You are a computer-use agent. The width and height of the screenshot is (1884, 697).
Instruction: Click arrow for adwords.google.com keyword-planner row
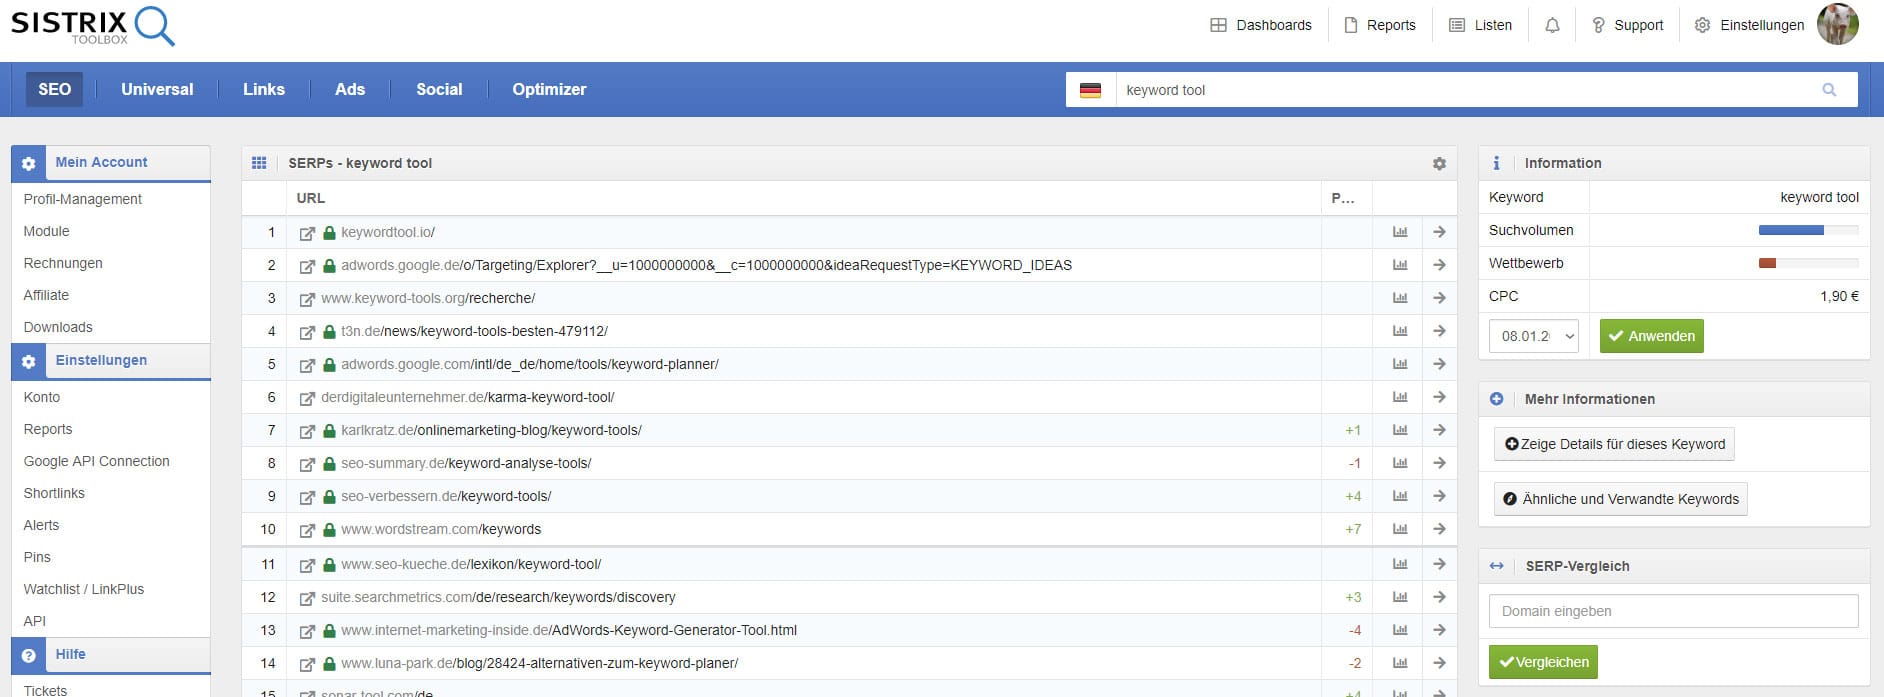pyautogui.click(x=1439, y=364)
